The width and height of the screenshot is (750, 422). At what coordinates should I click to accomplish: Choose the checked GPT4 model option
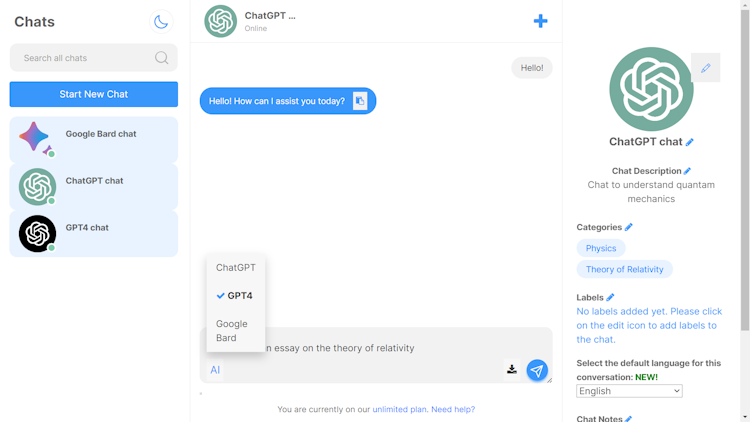(x=236, y=296)
